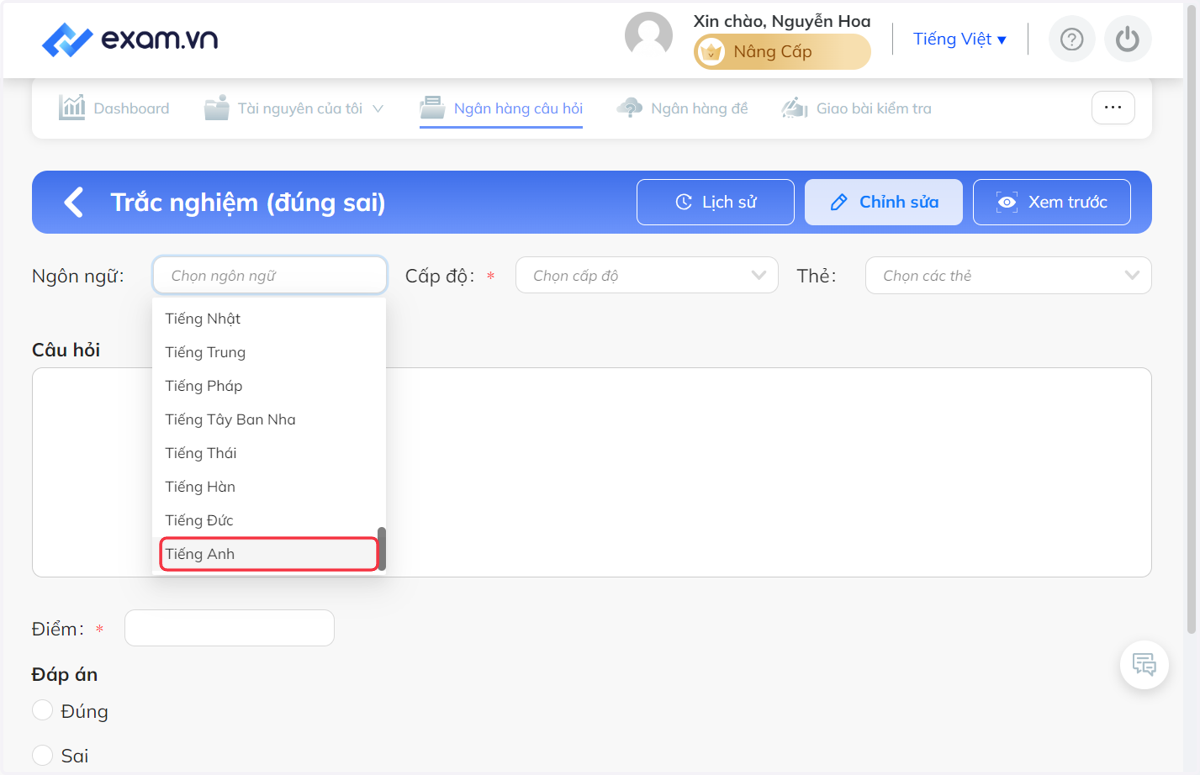Open the user avatar profile icon

649,36
